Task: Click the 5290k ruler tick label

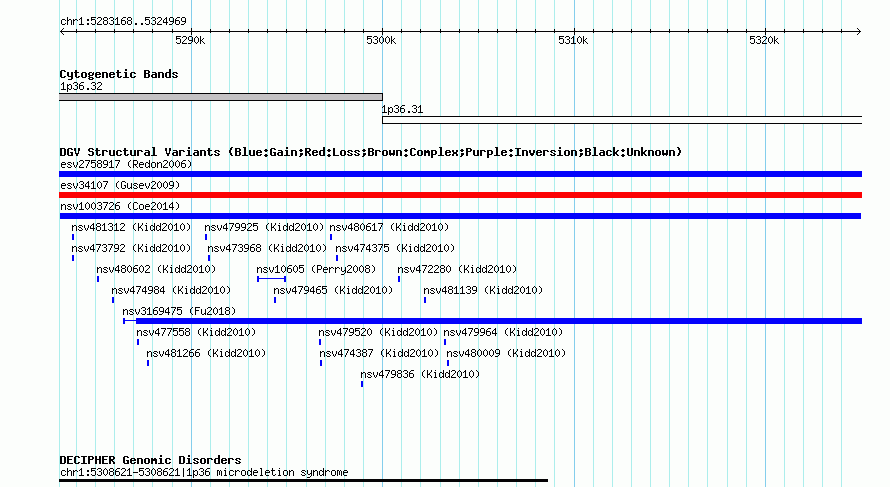Action: click(x=190, y=40)
